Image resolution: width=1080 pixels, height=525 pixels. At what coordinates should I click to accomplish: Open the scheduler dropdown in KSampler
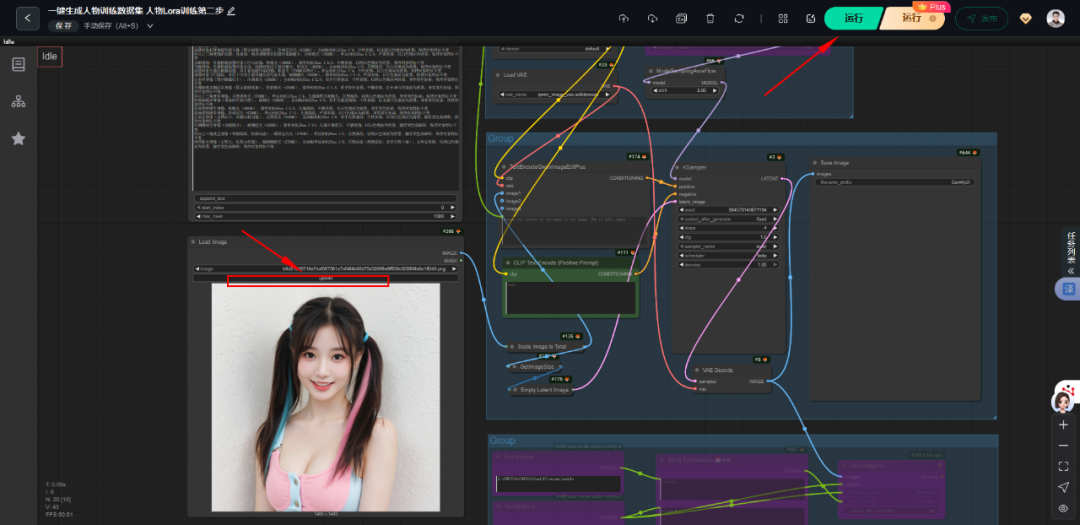coord(729,255)
